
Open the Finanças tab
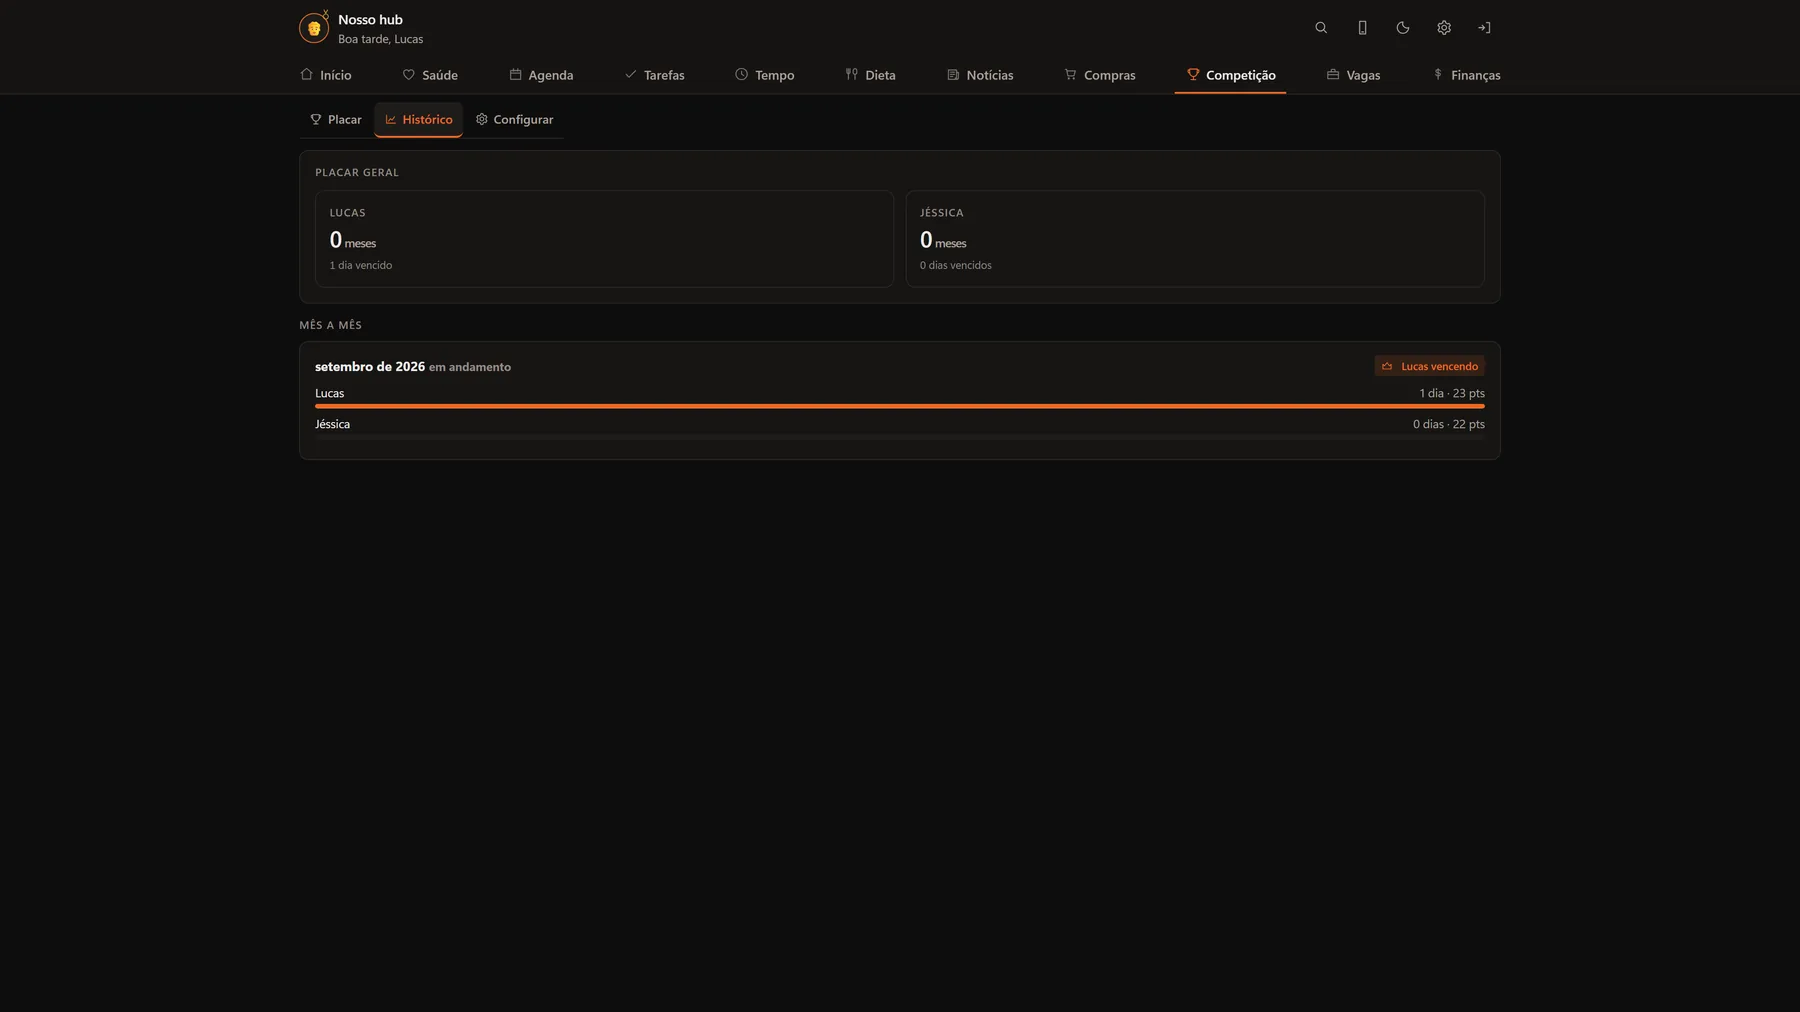click(1466, 75)
